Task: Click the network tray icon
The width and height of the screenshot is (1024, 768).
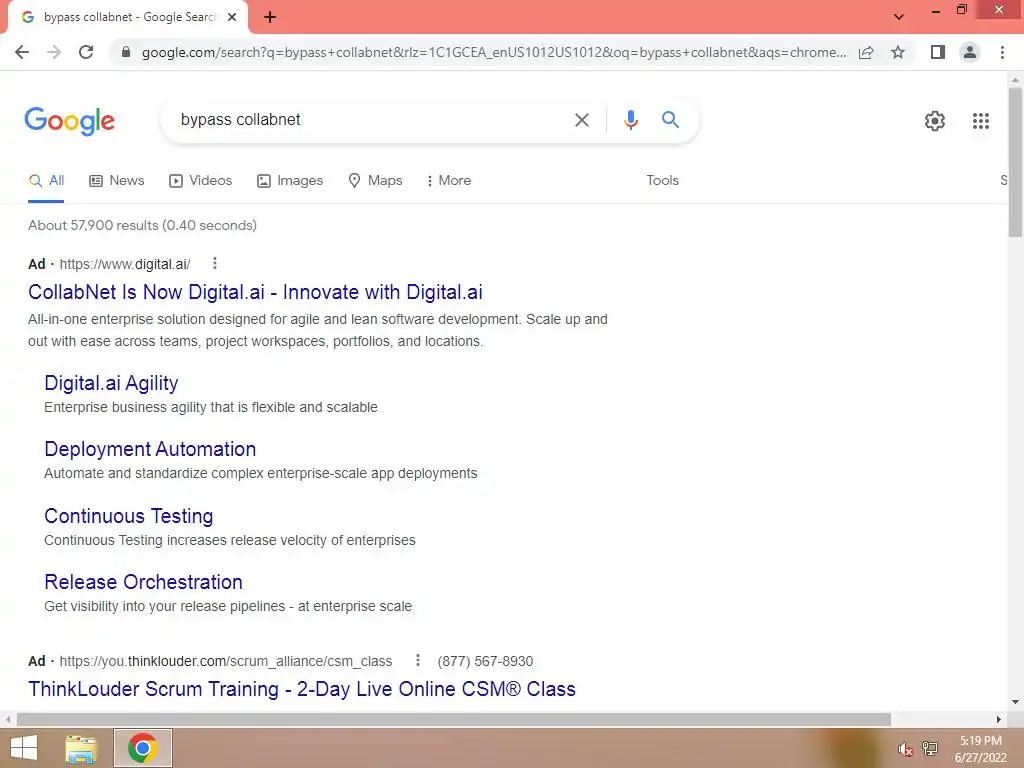Action: point(930,748)
